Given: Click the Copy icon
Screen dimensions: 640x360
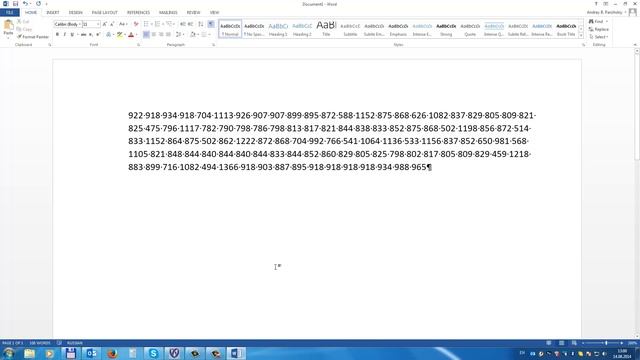Looking at the screenshot, I should (19, 29).
